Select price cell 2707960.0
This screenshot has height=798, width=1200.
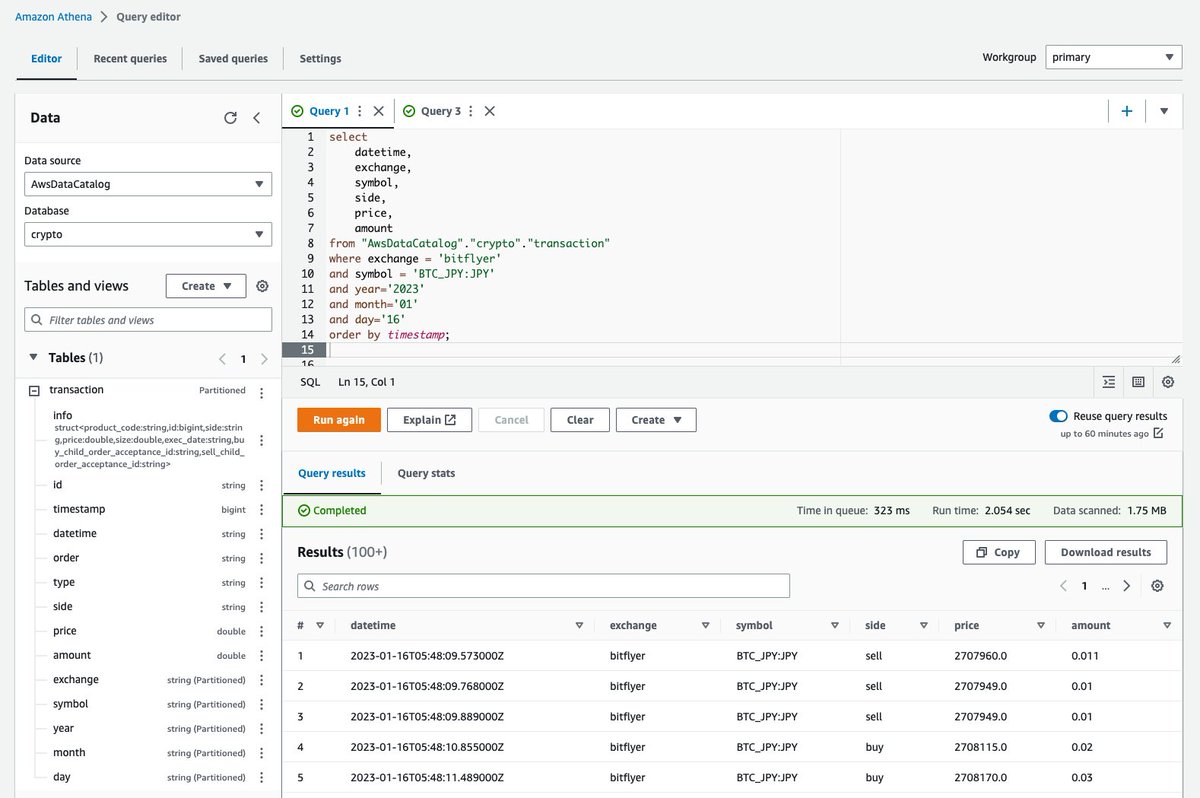[x=981, y=656]
